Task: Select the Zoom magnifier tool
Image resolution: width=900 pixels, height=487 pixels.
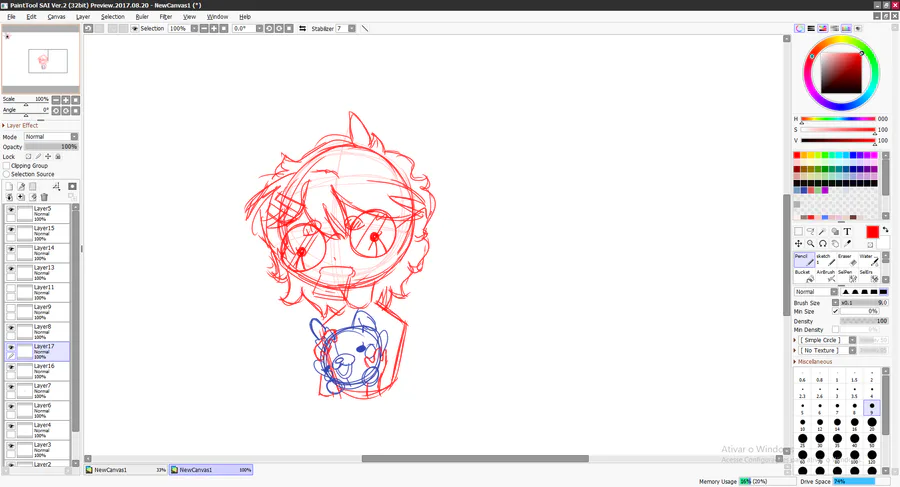Action: [810, 244]
